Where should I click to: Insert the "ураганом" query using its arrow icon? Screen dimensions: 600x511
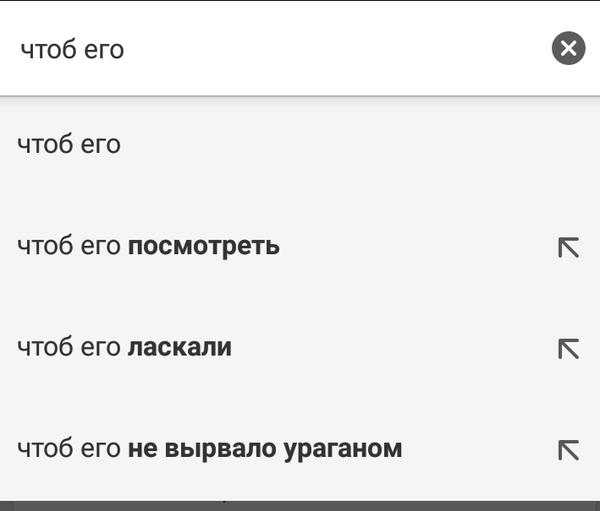[568, 450]
